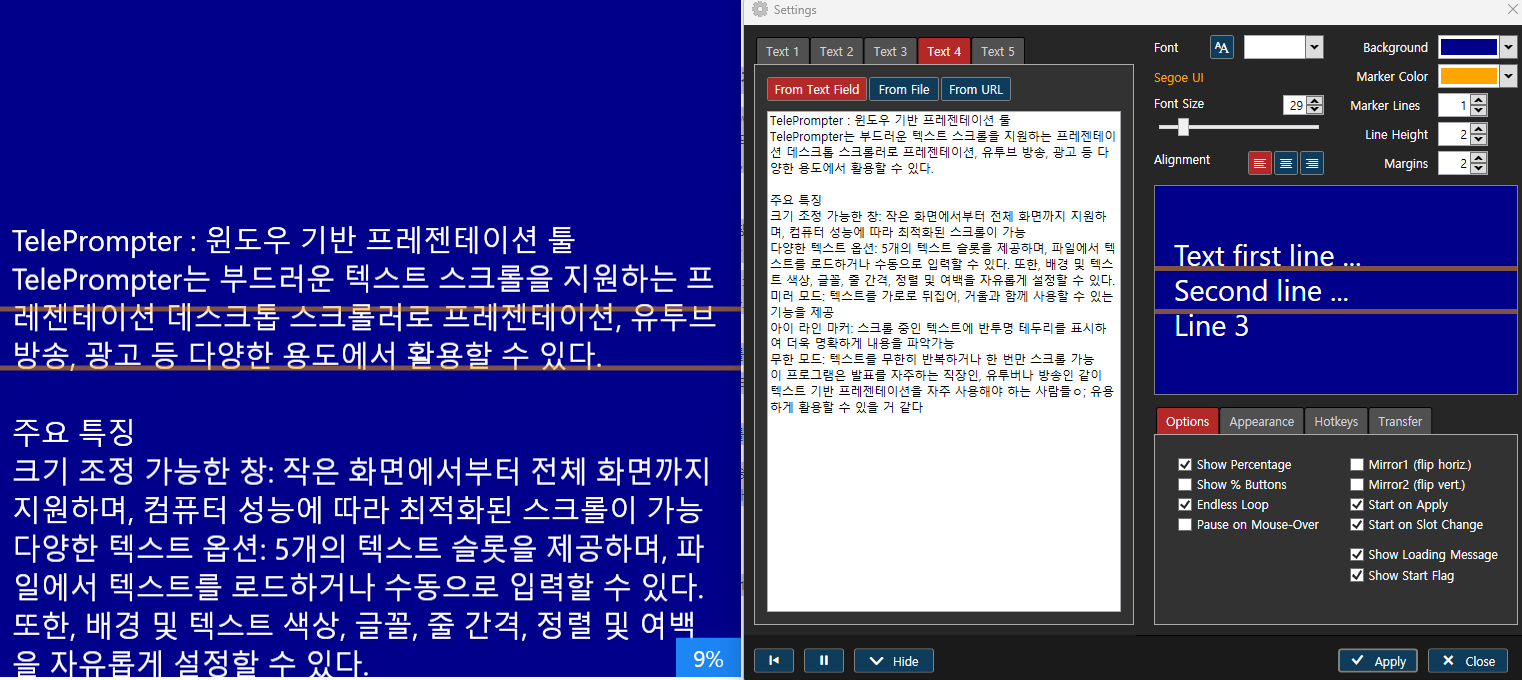Decrease Margins value
1522x680 pixels.
pos(1480,168)
